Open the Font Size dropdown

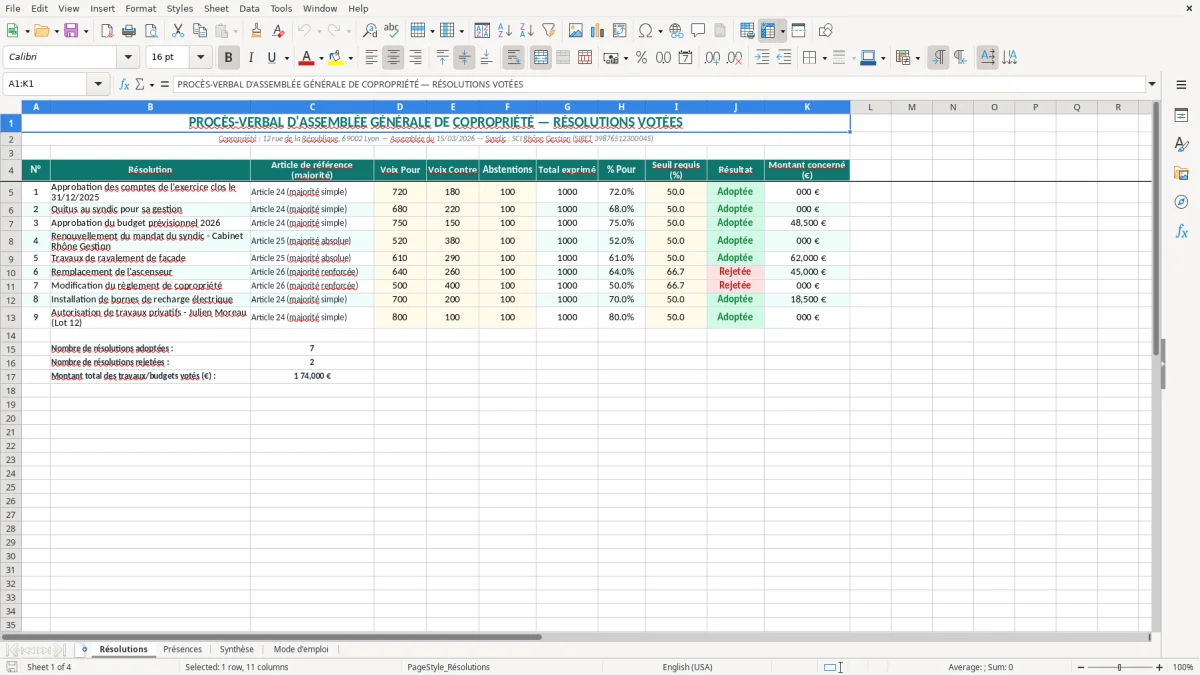200,58
